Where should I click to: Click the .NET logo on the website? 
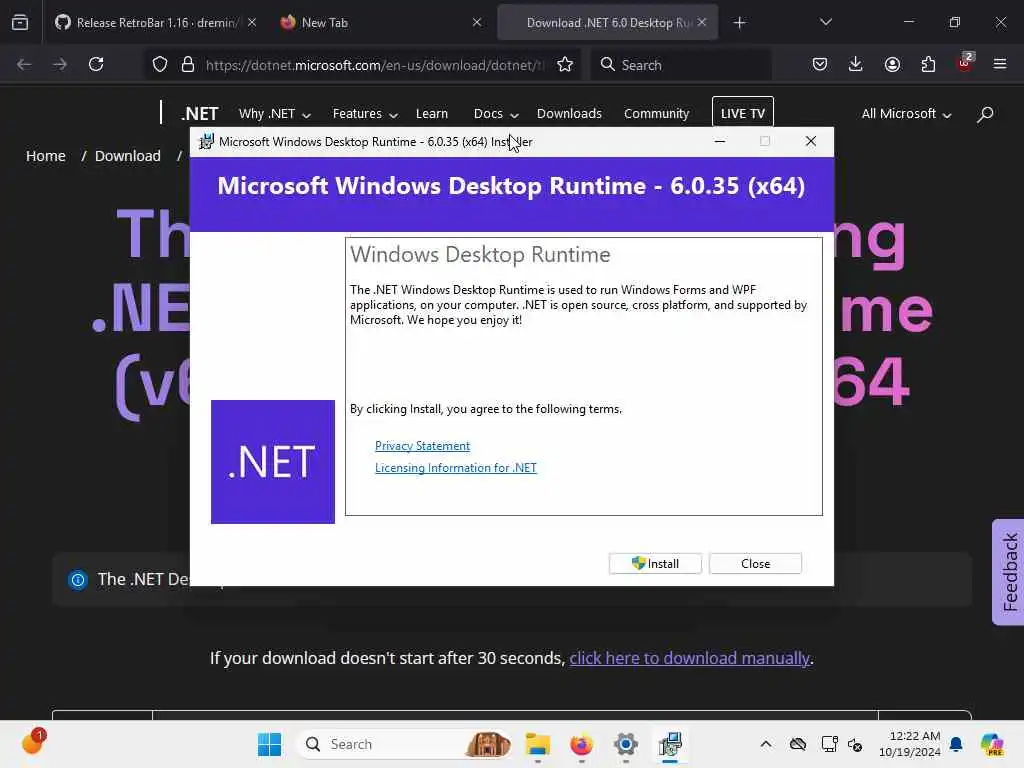pyautogui.click(x=200, y=114)
